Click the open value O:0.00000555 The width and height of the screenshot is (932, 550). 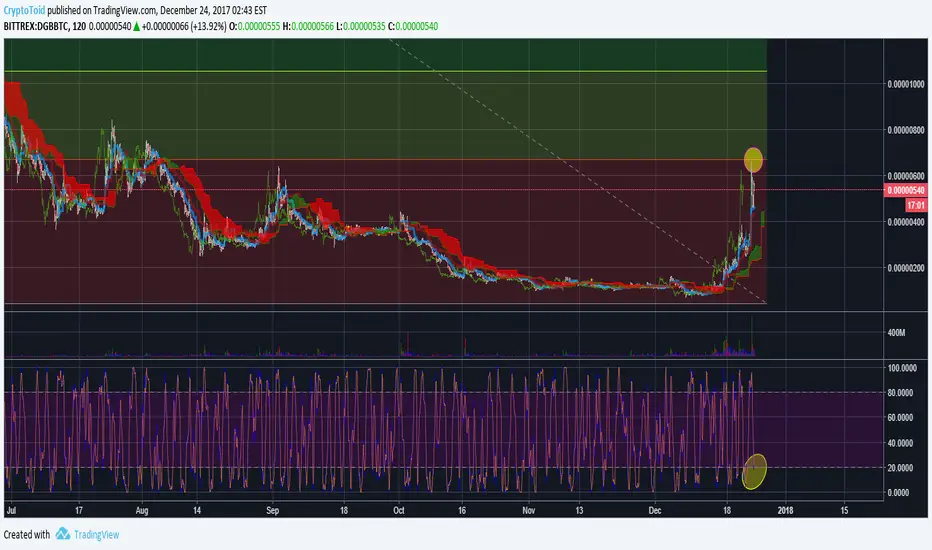coord(254,26)
